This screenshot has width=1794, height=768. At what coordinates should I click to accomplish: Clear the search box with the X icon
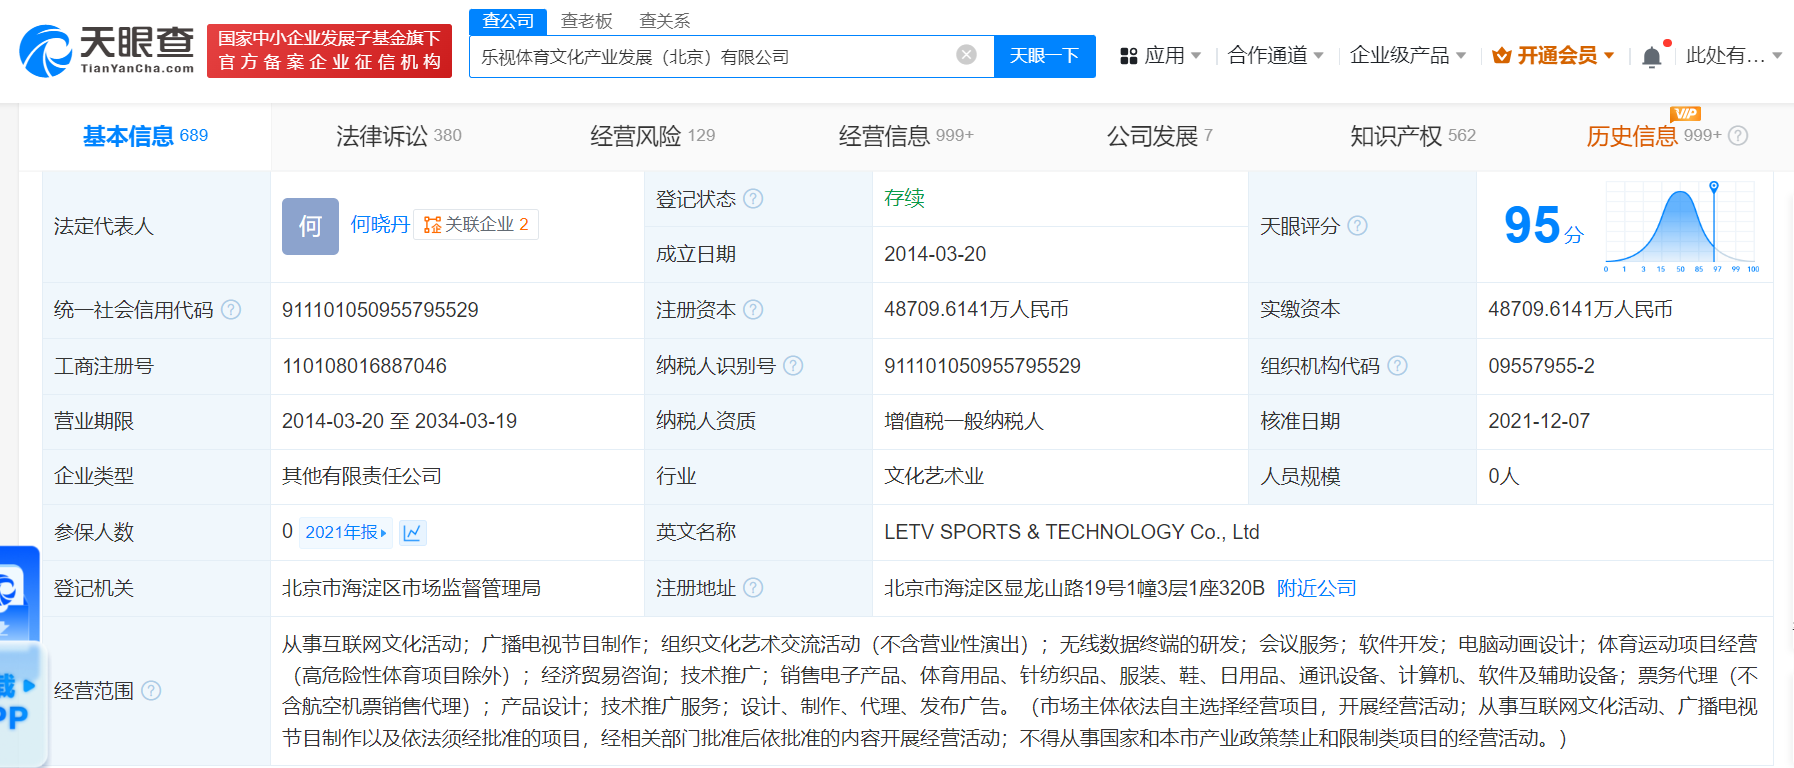(x=966, y=55)
